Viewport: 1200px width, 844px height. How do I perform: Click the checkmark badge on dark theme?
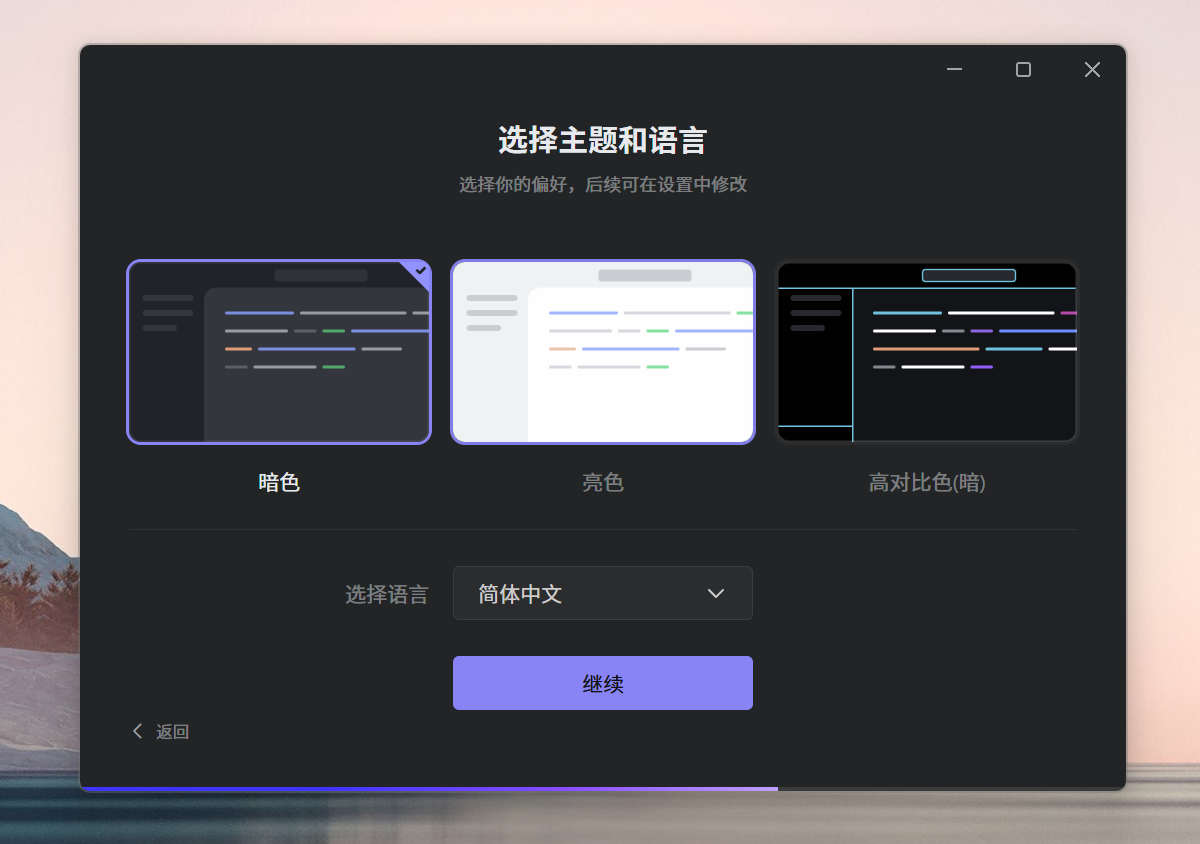tap(421, 270)
